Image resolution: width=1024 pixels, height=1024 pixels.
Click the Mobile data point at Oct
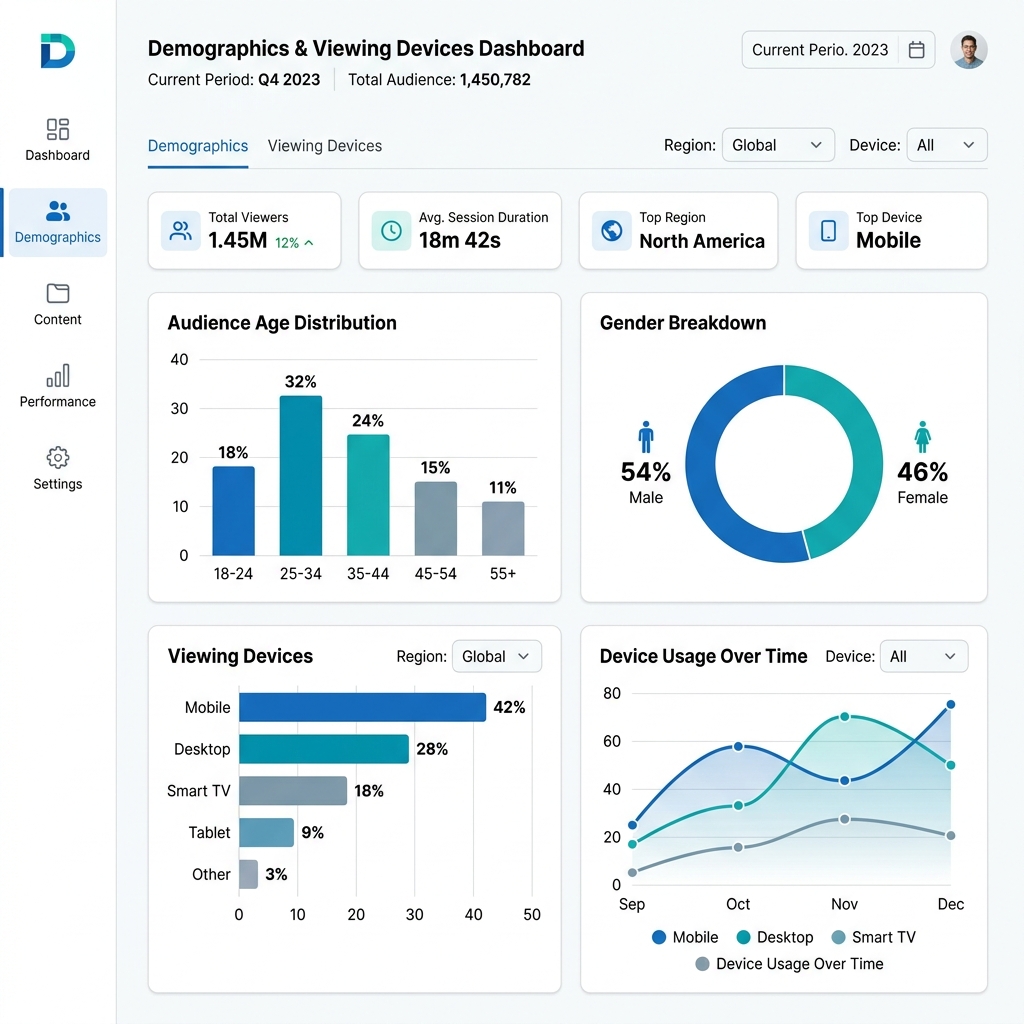tap(738, 746)
